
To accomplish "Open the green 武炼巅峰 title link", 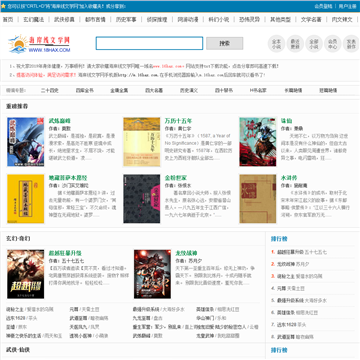I will coord(60,121).
